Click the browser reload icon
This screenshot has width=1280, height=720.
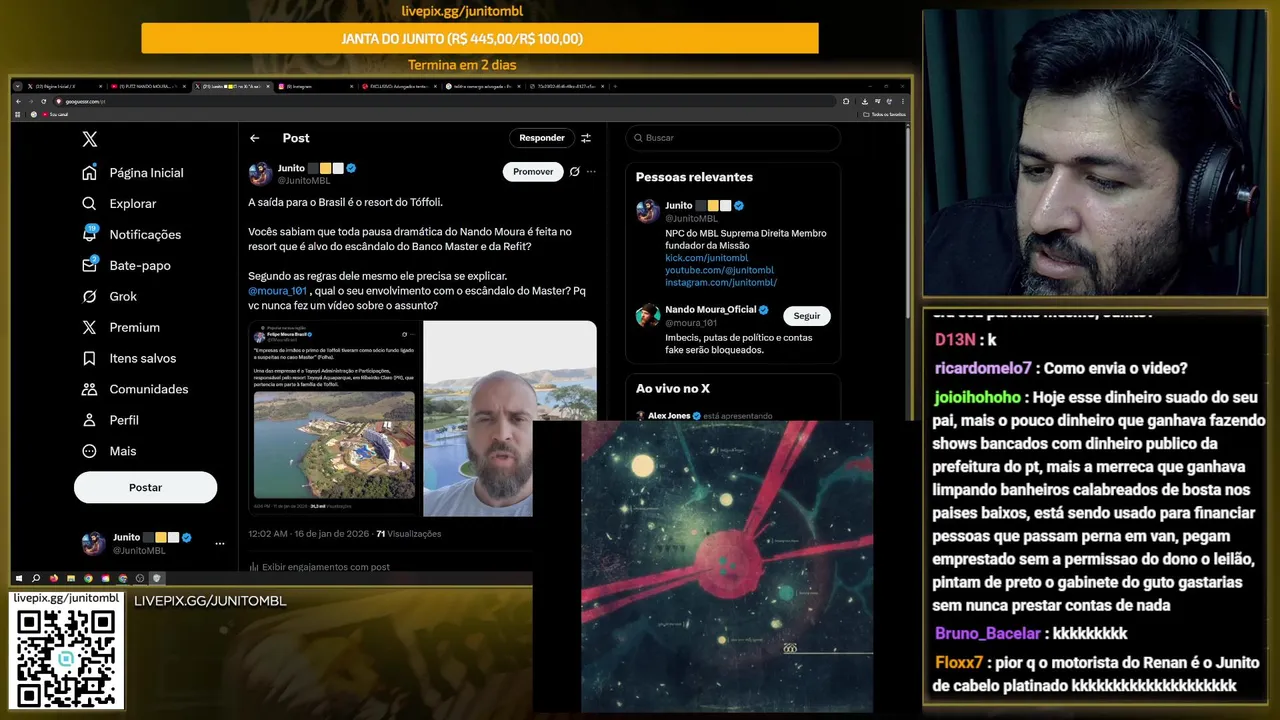(43, 101)
